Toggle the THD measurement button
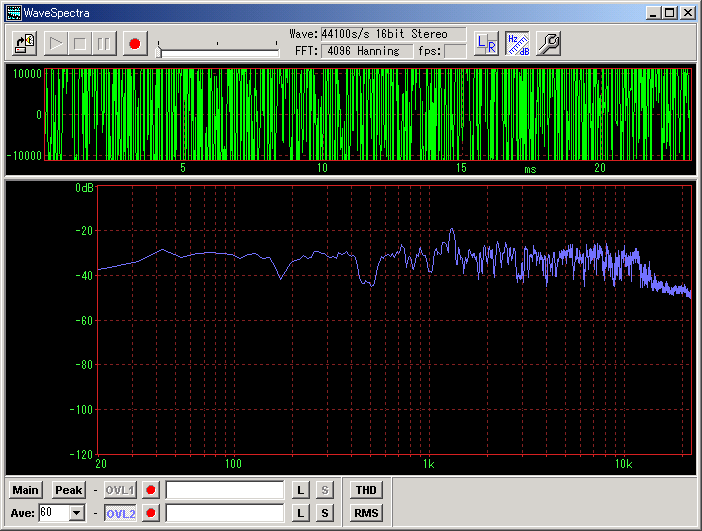The width and height of the screenshot is (702, 531). [x=366, y=490]
